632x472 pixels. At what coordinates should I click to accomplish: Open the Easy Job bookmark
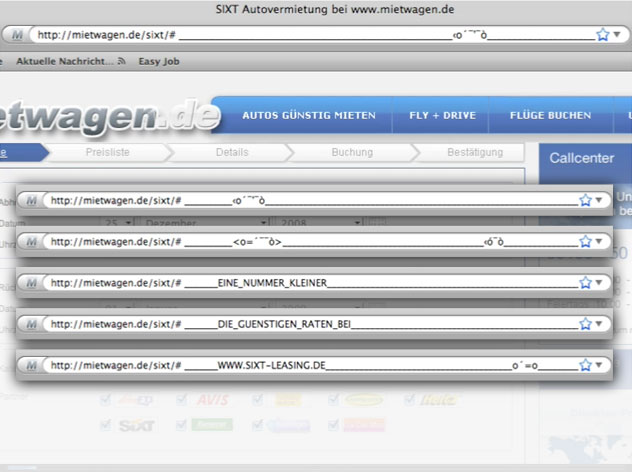pos(161,61)
